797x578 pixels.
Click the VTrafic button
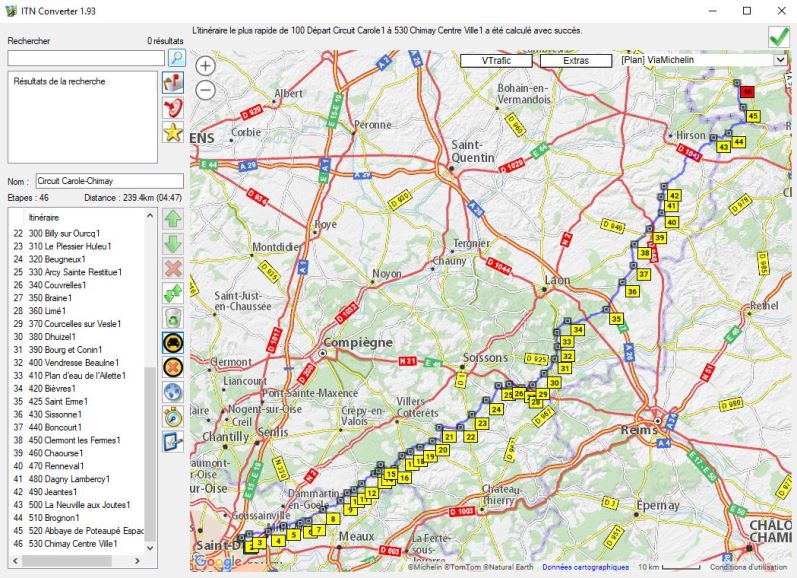pos(496,60)
